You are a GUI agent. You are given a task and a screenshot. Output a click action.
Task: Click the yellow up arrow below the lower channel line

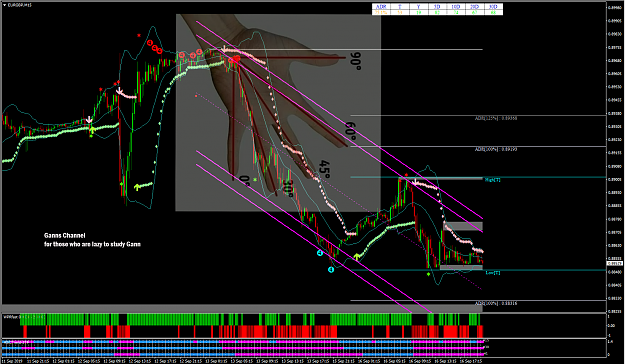tap(357, 257)
